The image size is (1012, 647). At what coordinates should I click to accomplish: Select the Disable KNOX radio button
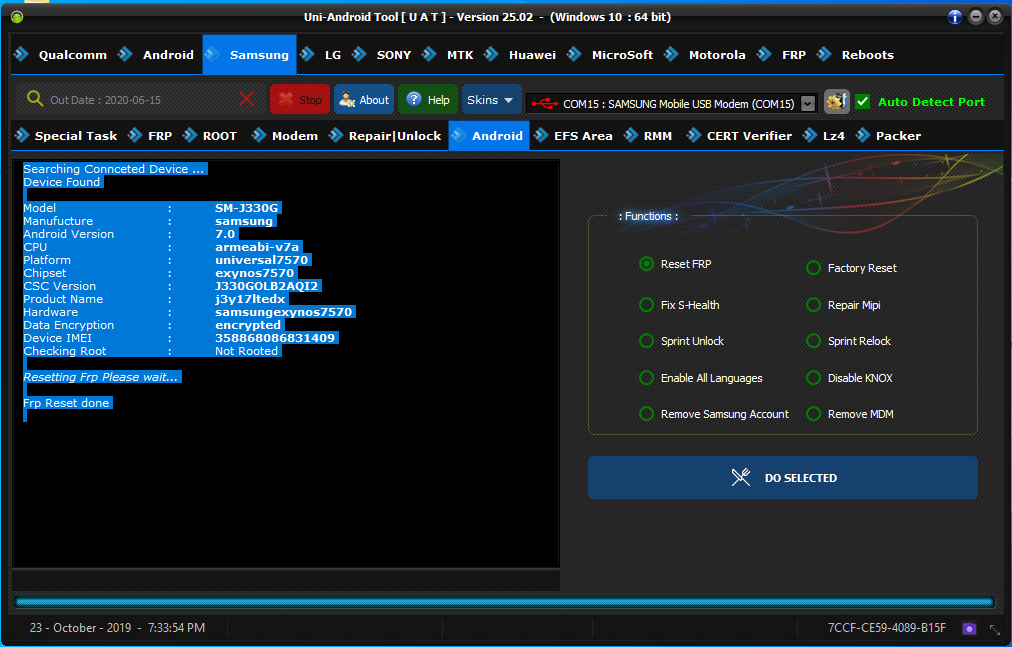pos(814,378)
